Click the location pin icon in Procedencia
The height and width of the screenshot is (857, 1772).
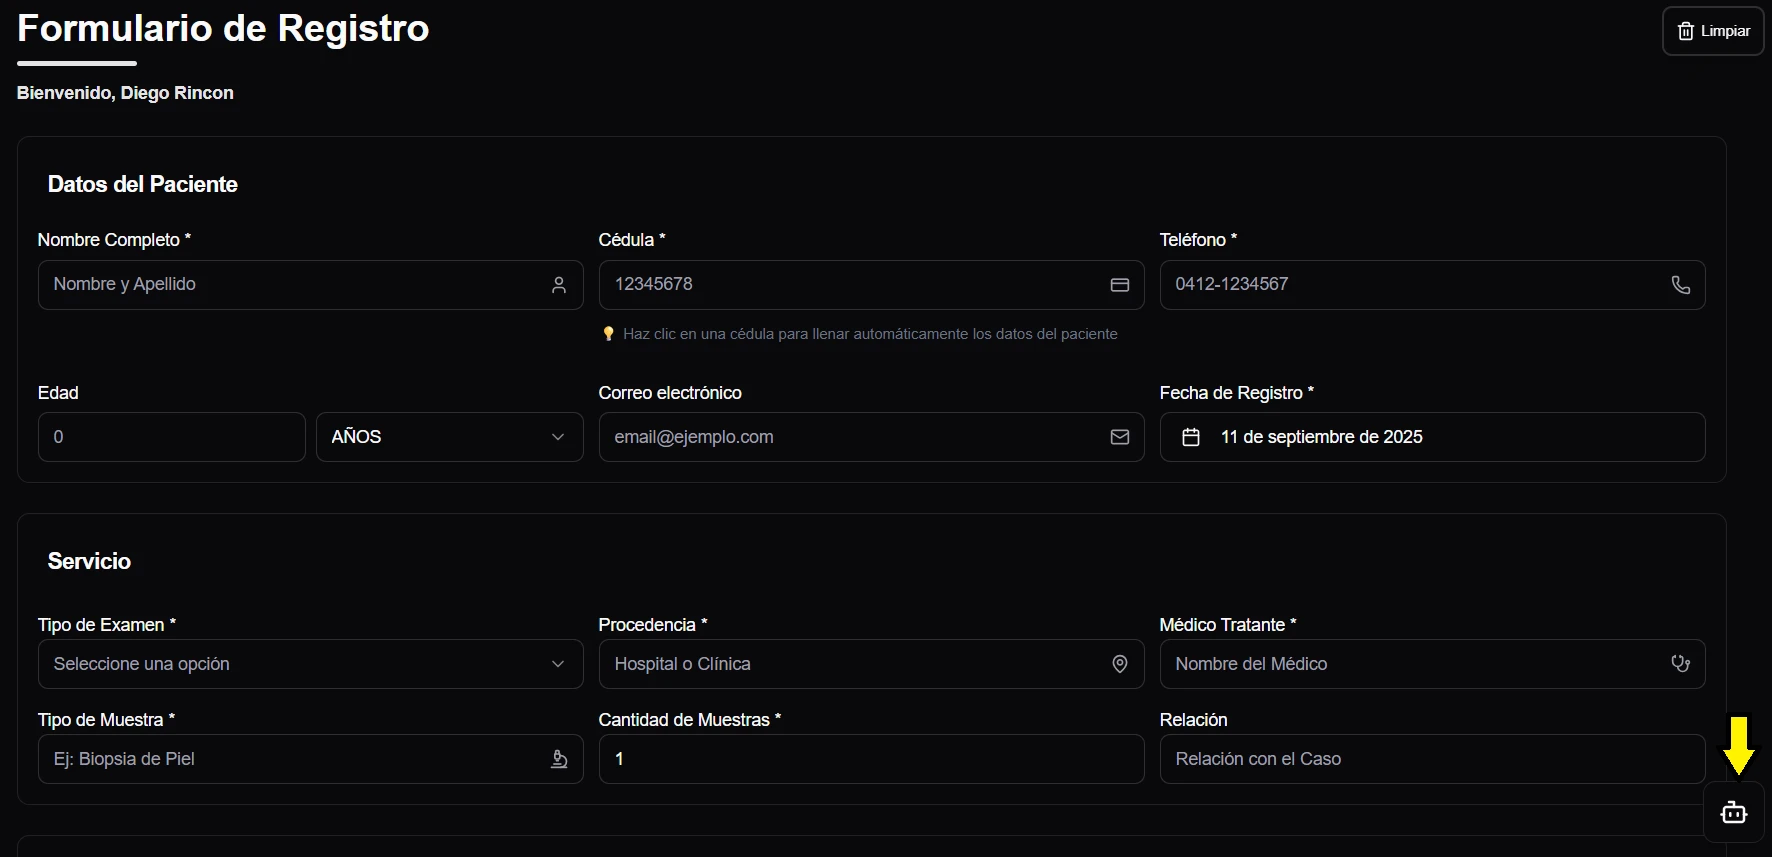pos(1120,664)
